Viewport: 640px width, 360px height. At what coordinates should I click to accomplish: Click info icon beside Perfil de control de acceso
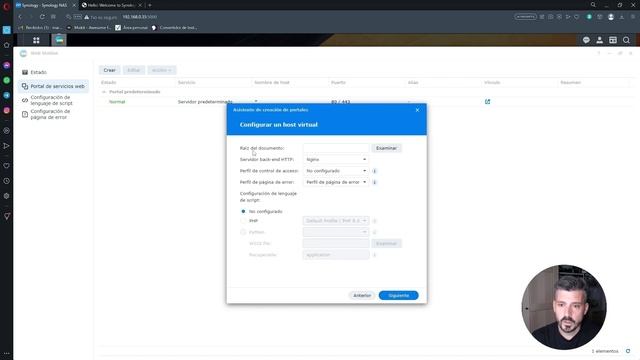(374, 171)
